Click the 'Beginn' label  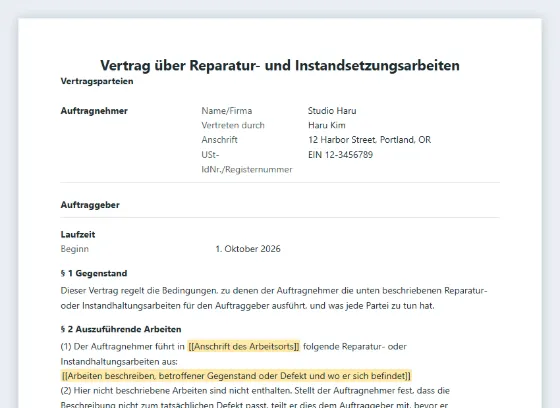pyautogui.click(x=75, y=249)
